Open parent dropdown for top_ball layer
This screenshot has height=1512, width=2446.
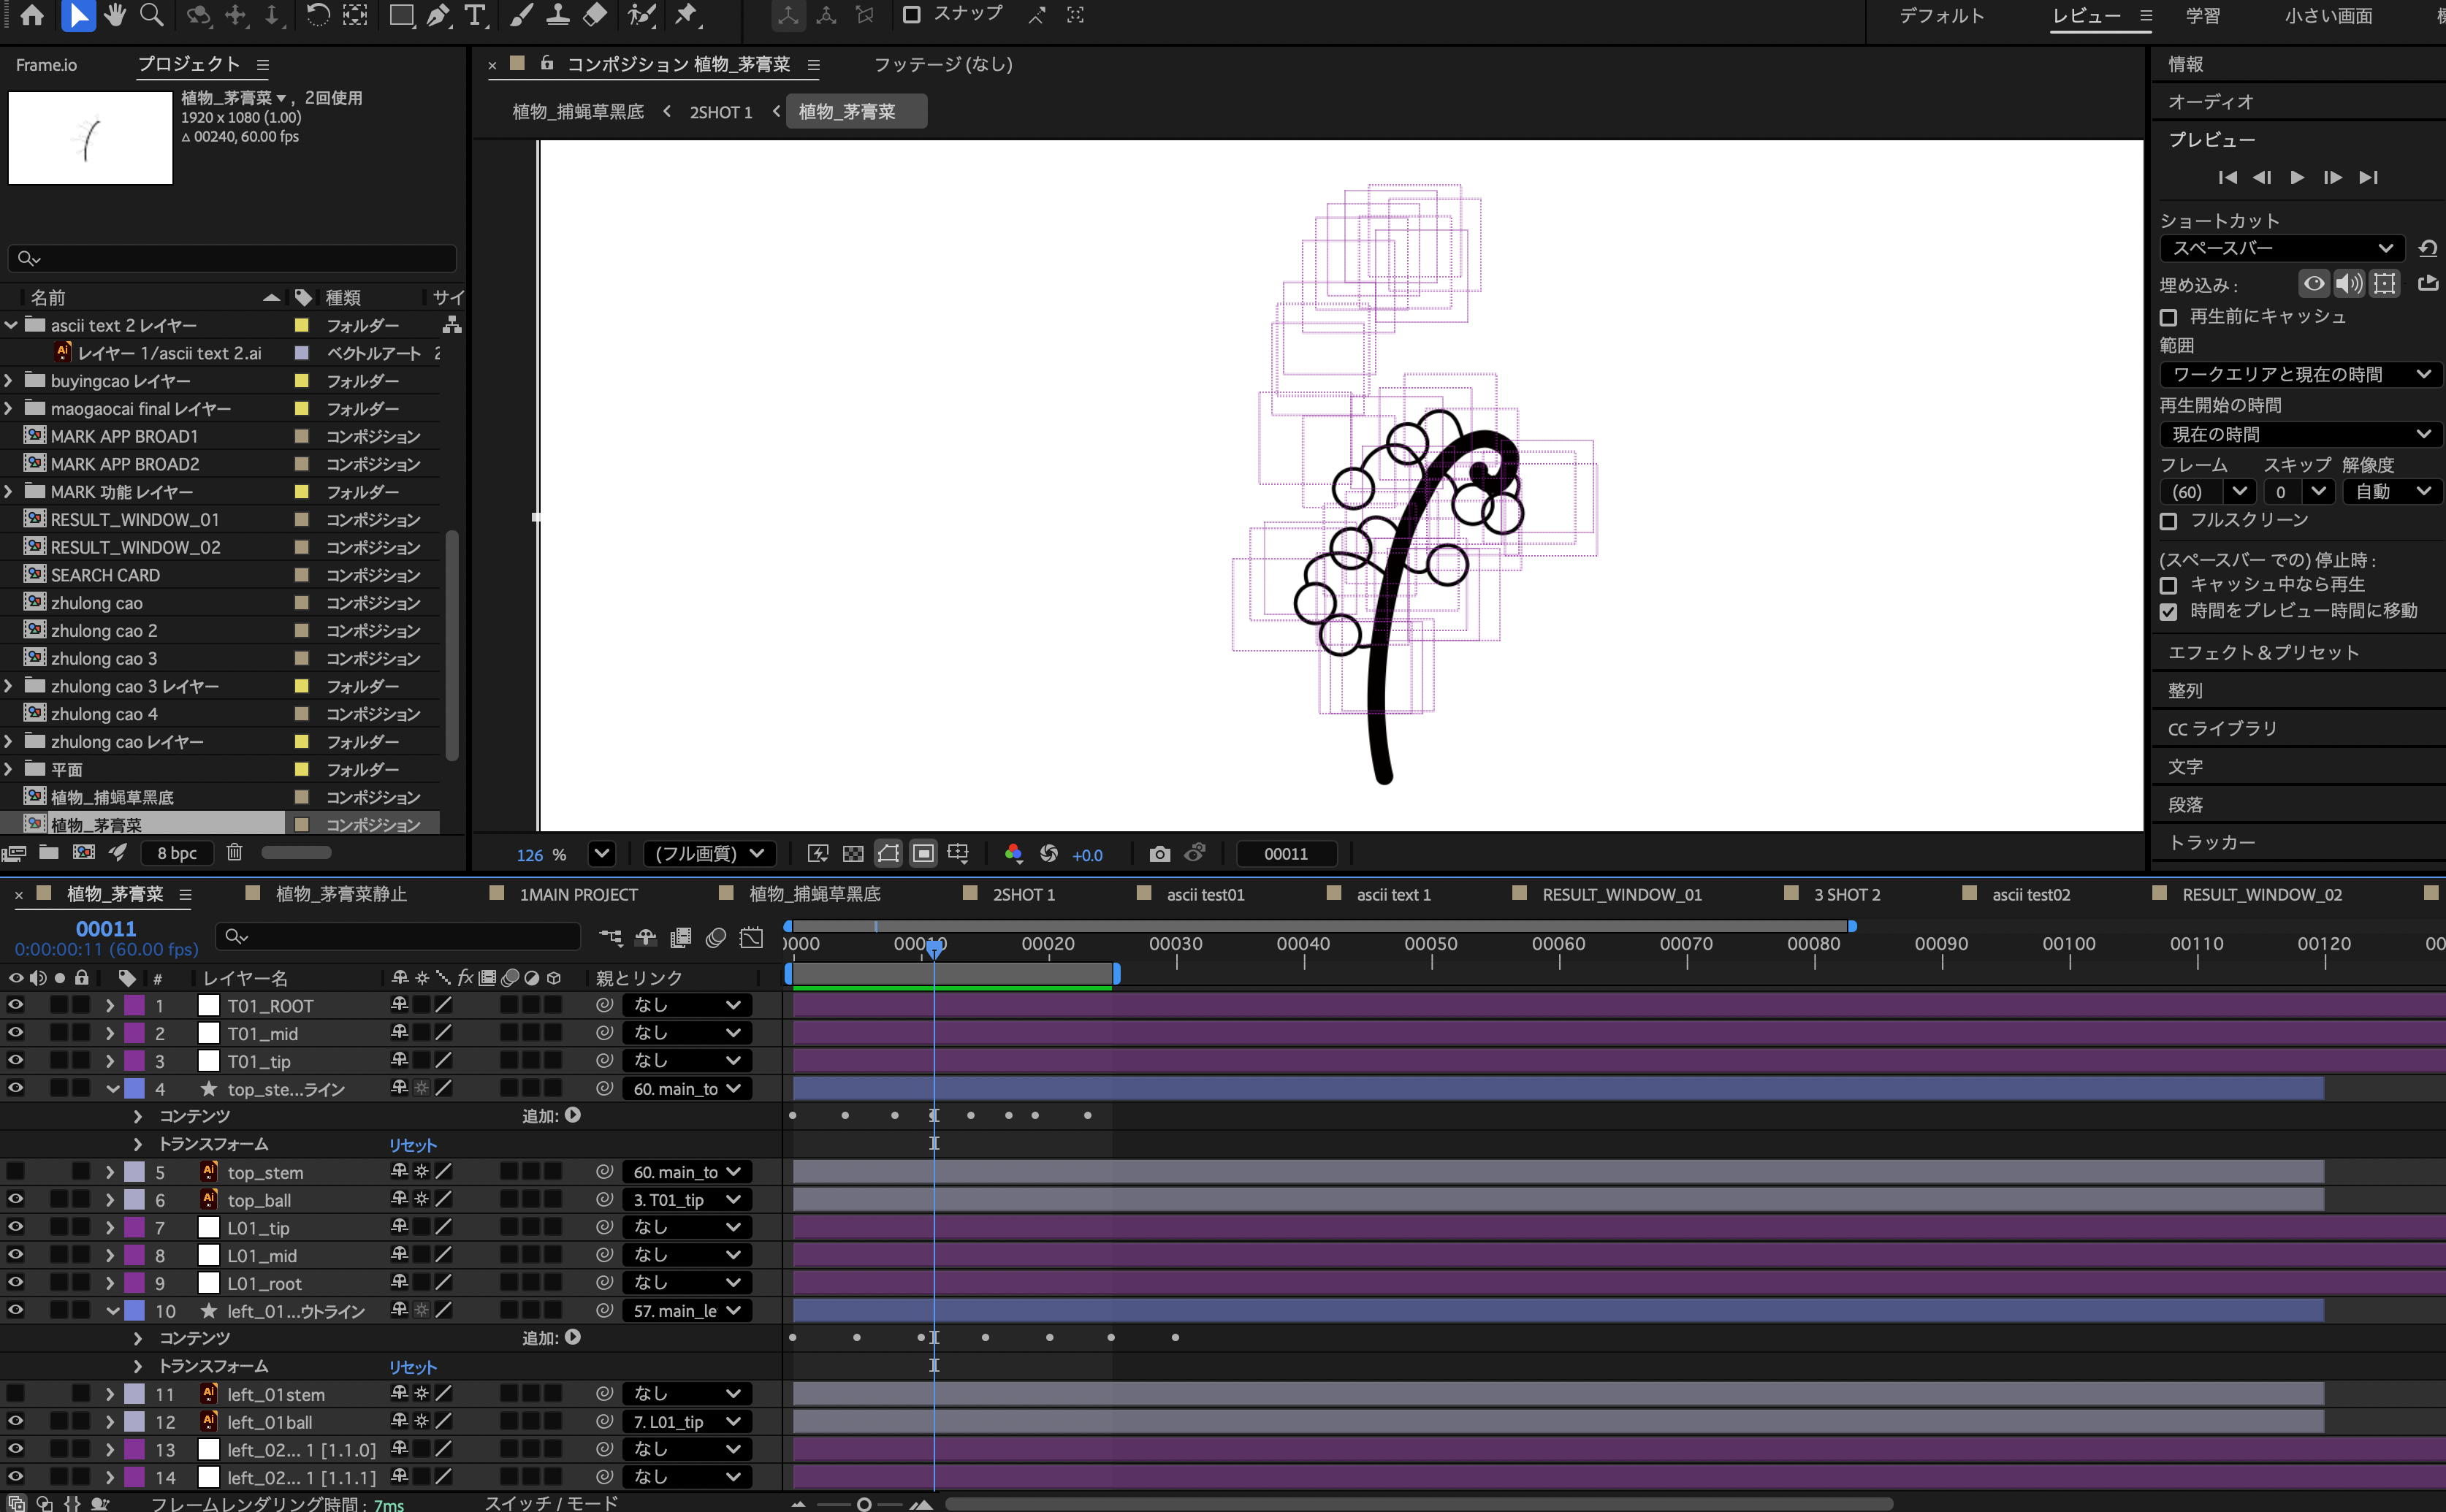(x=686, y=1200)
